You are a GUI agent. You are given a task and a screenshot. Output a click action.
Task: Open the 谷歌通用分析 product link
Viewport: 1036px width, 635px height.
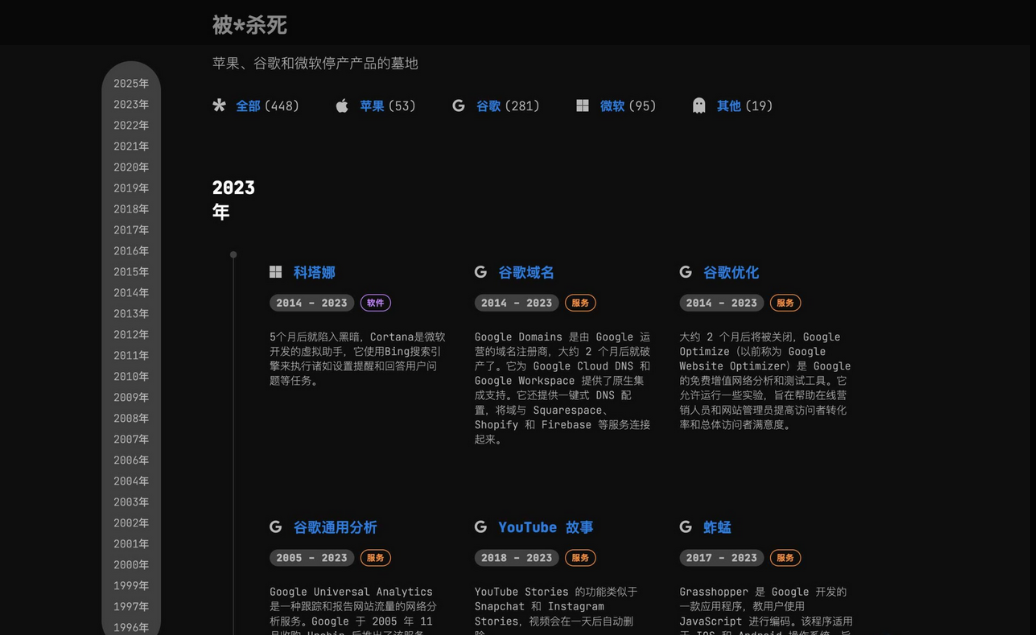coord(335,527)
